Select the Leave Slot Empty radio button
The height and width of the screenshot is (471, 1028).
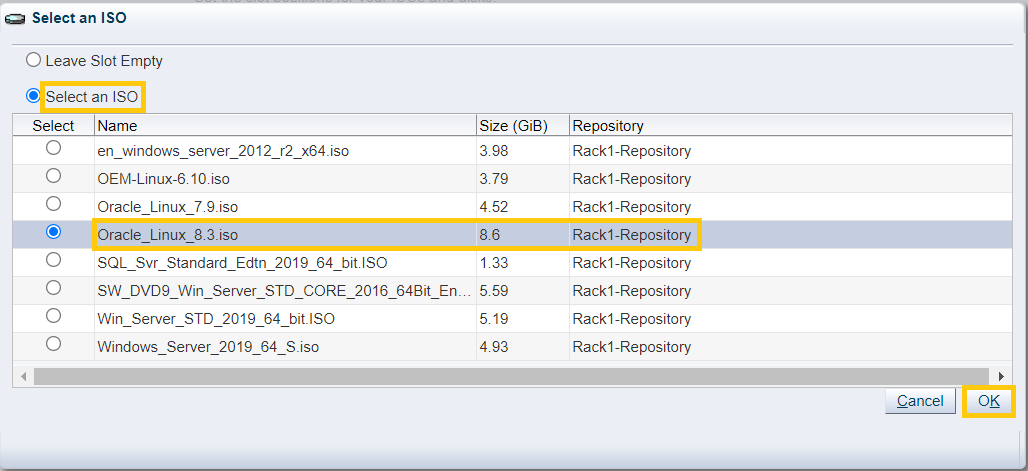click(x=33, y=60)
